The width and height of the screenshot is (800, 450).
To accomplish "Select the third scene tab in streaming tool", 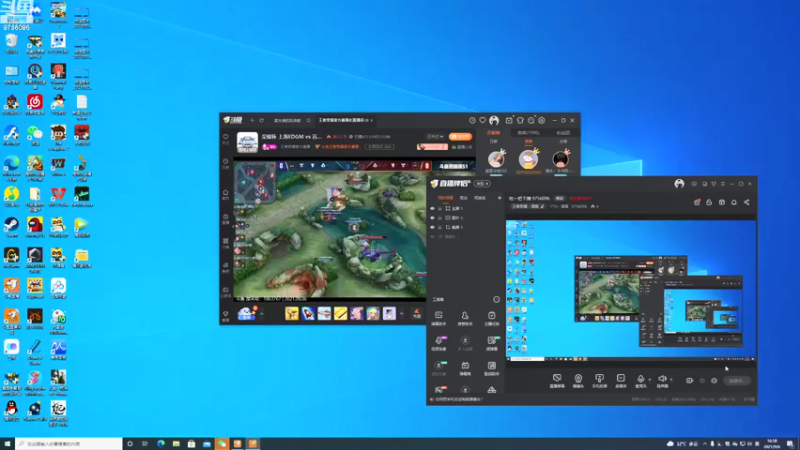I will click(x=480, y=198).
